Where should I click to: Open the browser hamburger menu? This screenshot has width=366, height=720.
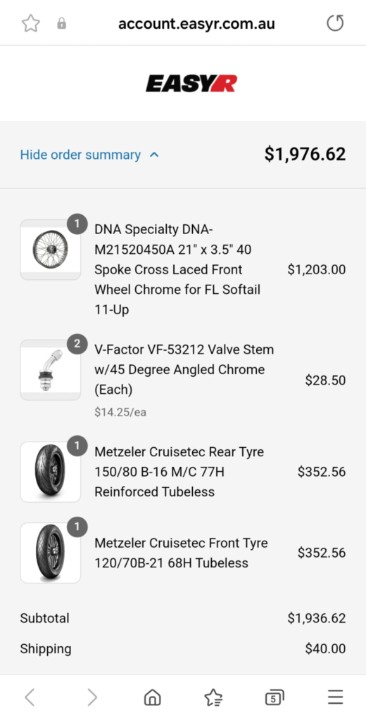(x=335, y=698)
